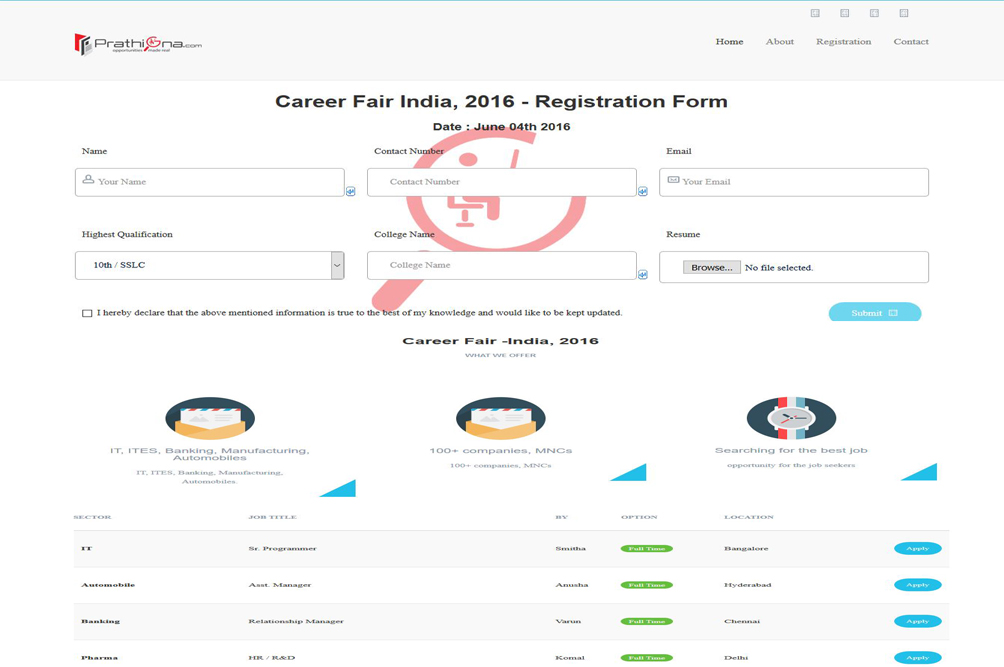The width and height of the screenshot is (1004, 667).
Task: Open the Registration menu item
Action: (x=843, y=42)
